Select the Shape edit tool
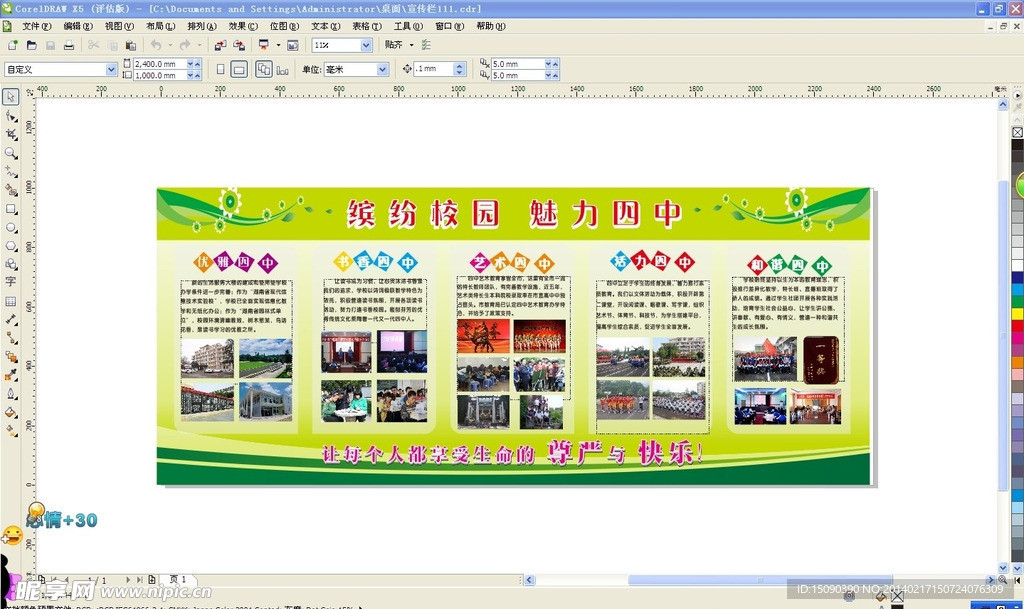Viewport: 1024px width, 609px height. [x=10, y=116]
